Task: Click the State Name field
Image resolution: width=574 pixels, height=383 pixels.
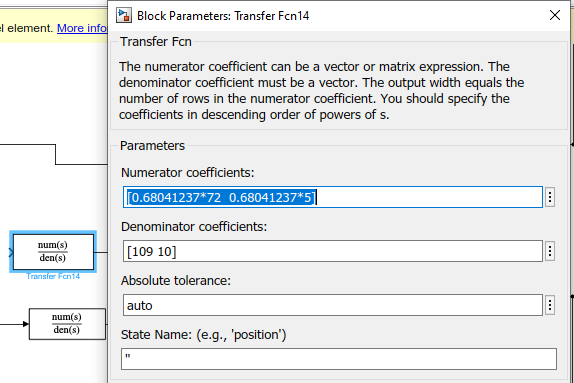Action: click(x=339, y=359)
